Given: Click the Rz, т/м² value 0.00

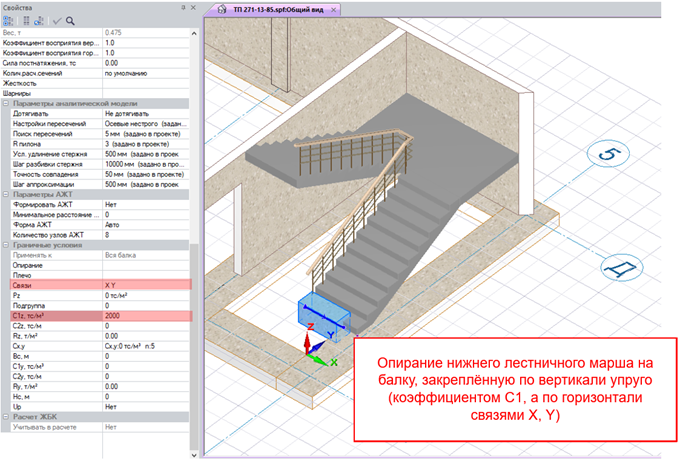Looking at the screenshot, I should [x=146, y=336].
